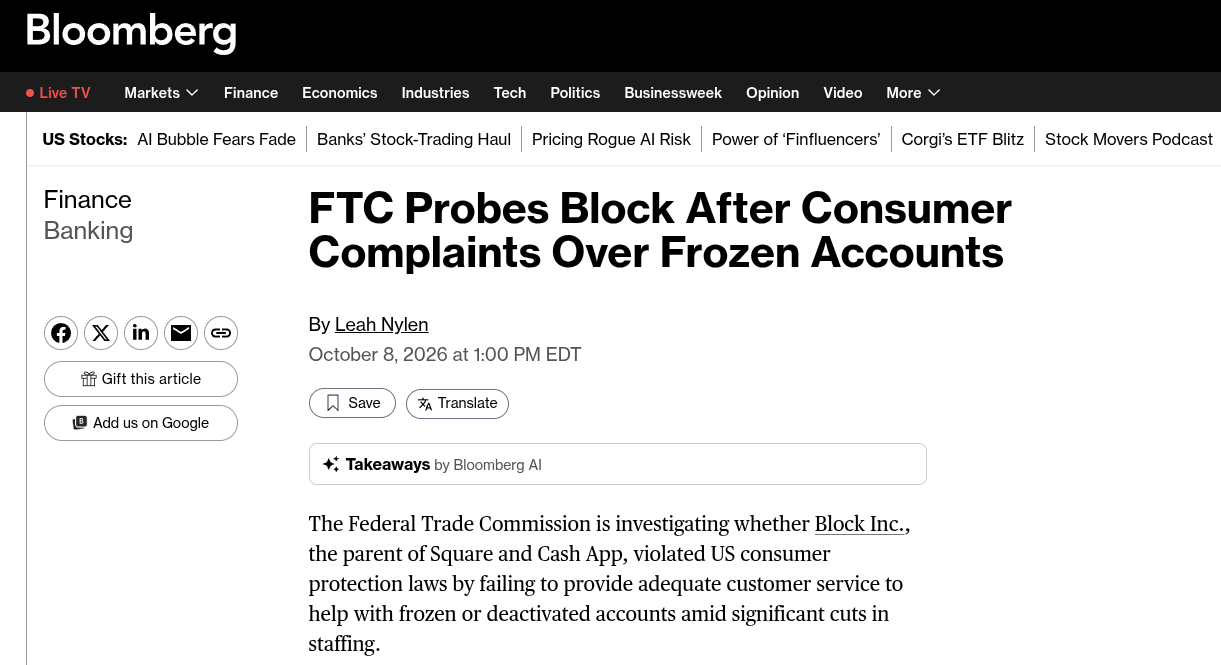Go to the Tech section
The image size is (1221, 665).
510,93
